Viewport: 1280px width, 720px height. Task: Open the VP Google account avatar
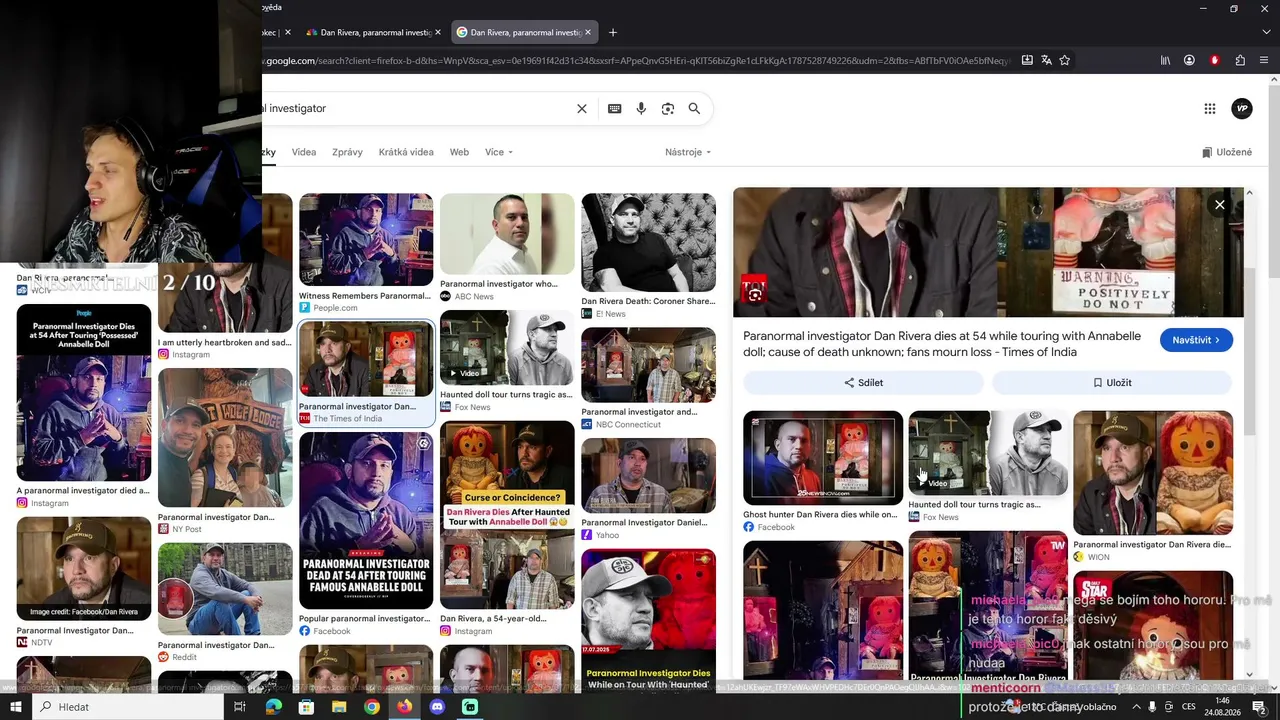(1242, 109)
